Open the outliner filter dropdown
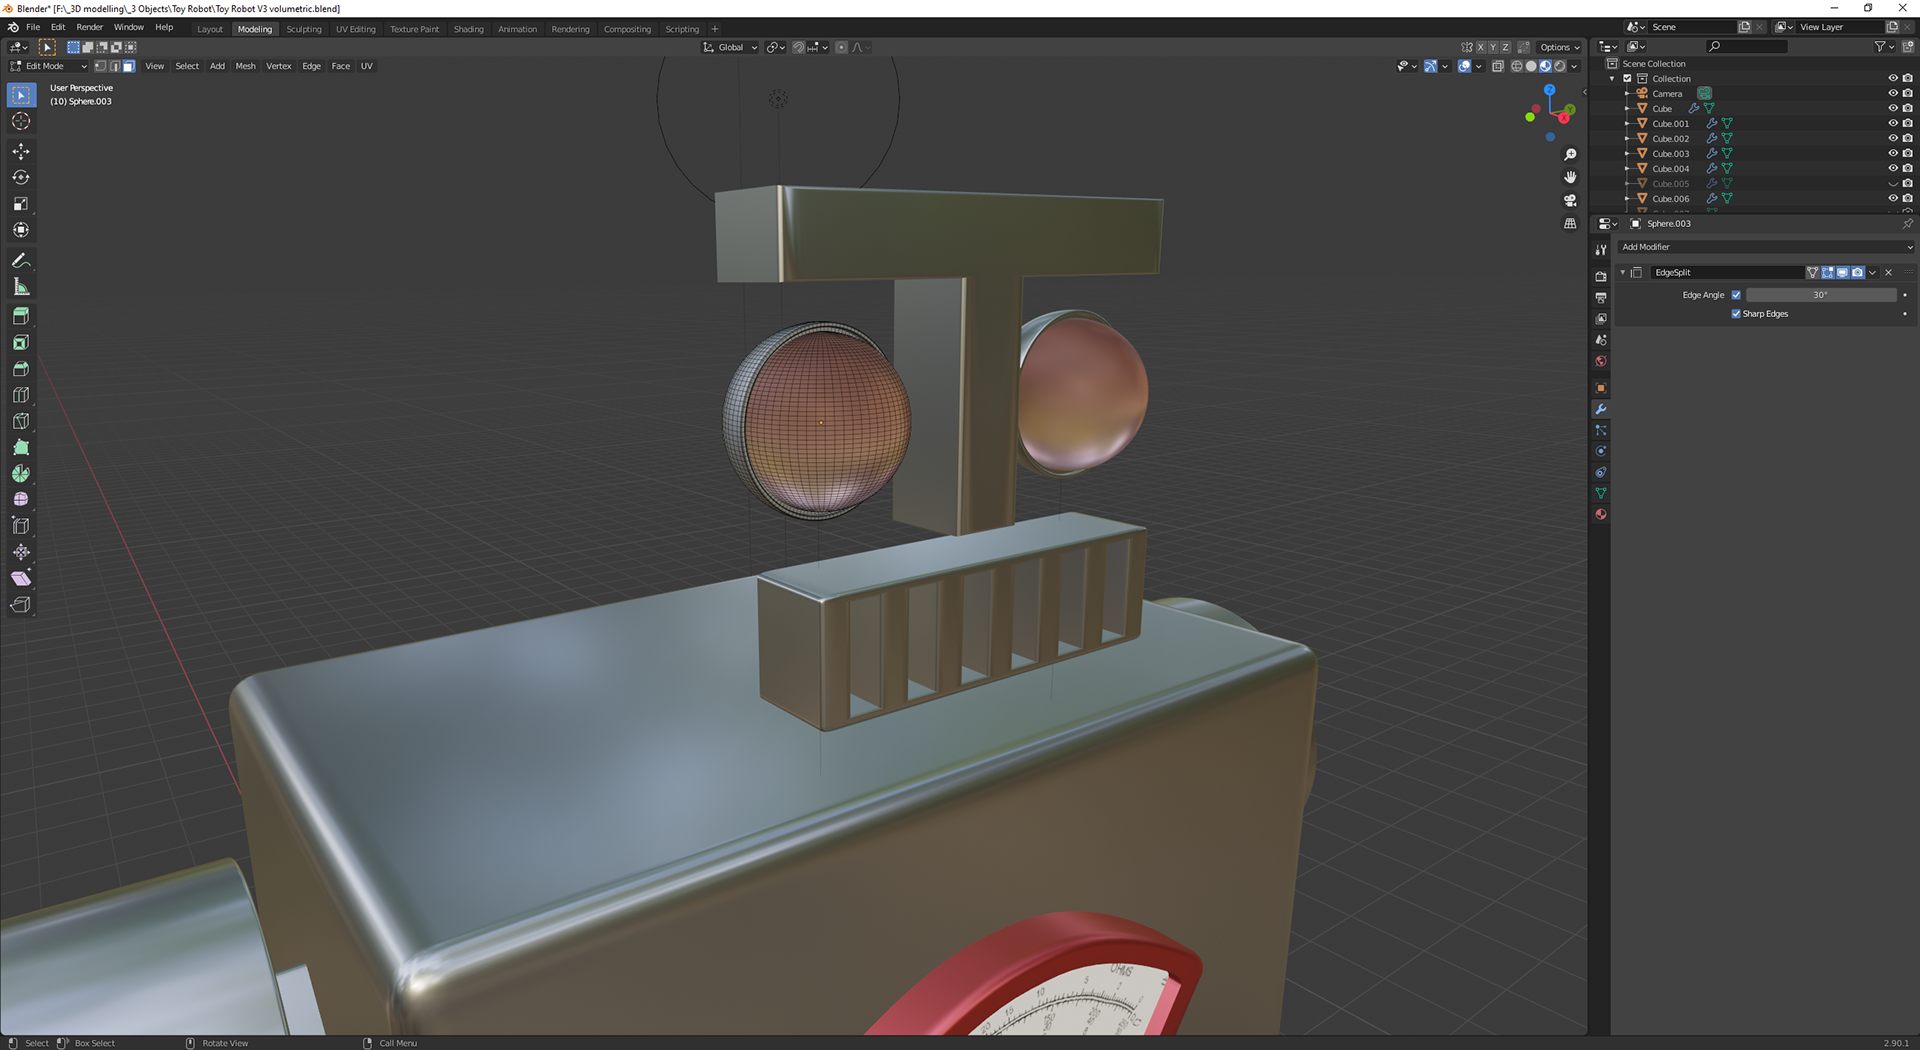 pyautogui.click(x=1883, y=46)
